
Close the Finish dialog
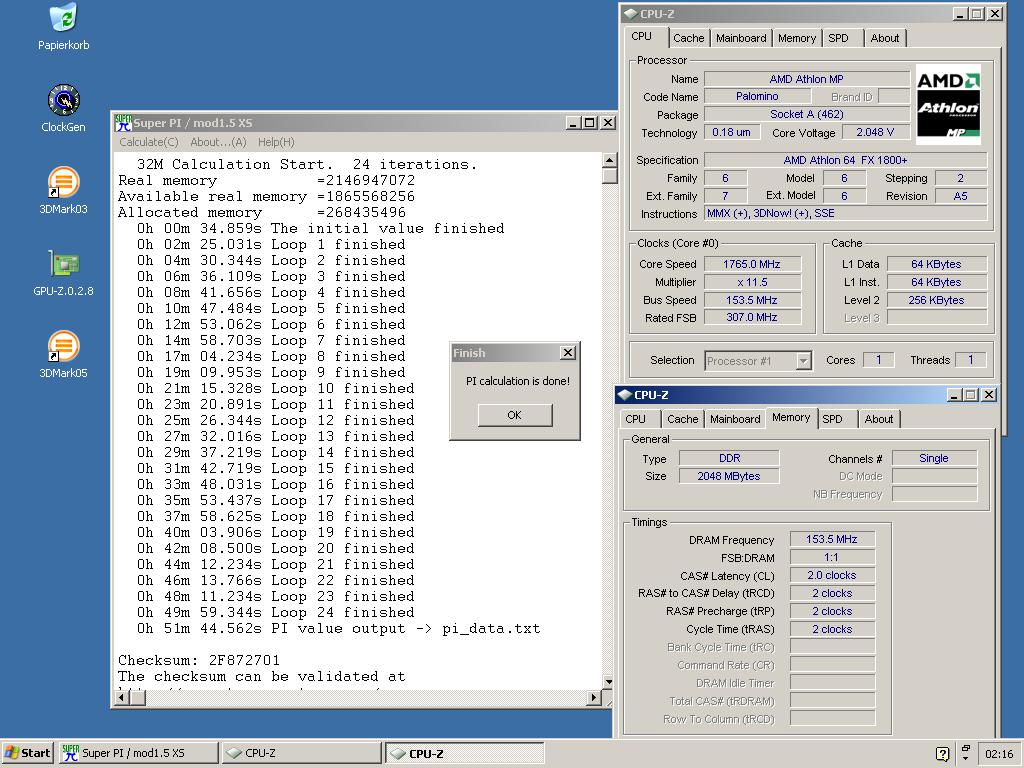(x=568, y=353)
